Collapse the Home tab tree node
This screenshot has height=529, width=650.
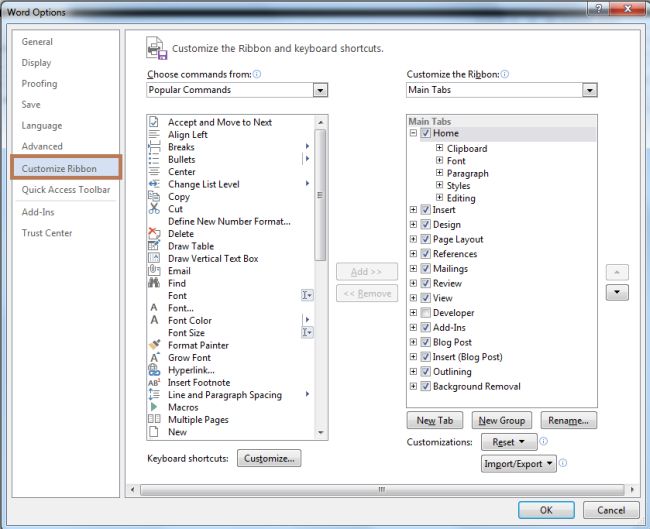click(x=413, y=133)
